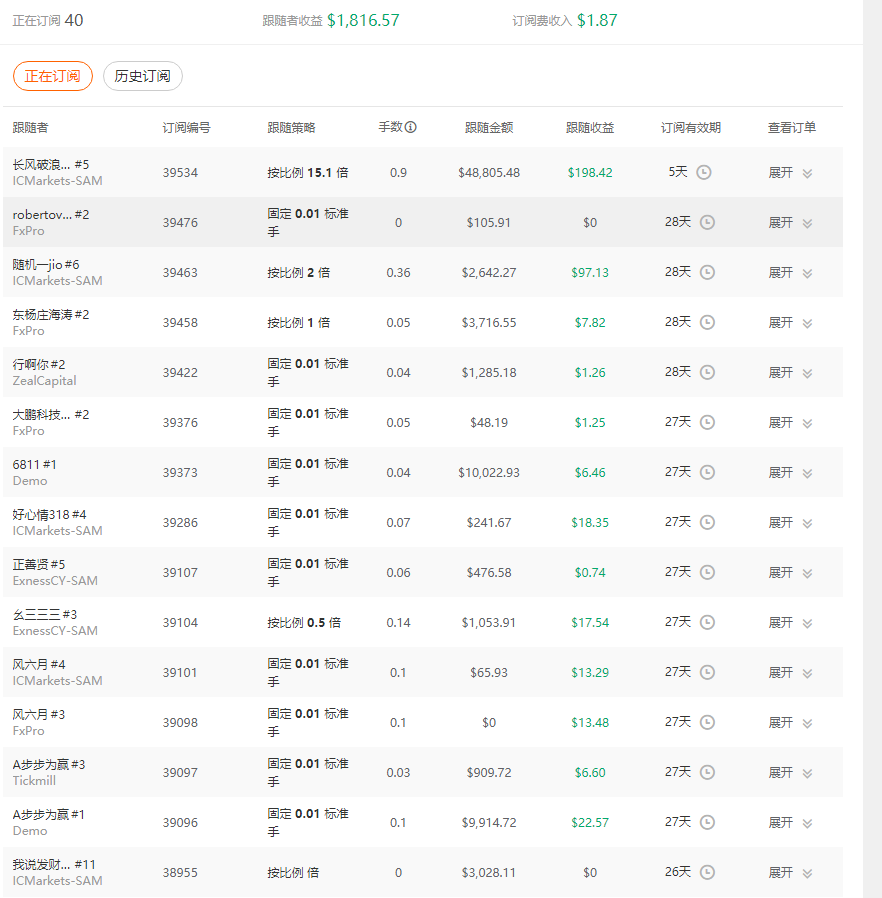Expand orders for robertov #2 row
The height and width of the screenshot is (898, 882).
(x=790, y=223)
